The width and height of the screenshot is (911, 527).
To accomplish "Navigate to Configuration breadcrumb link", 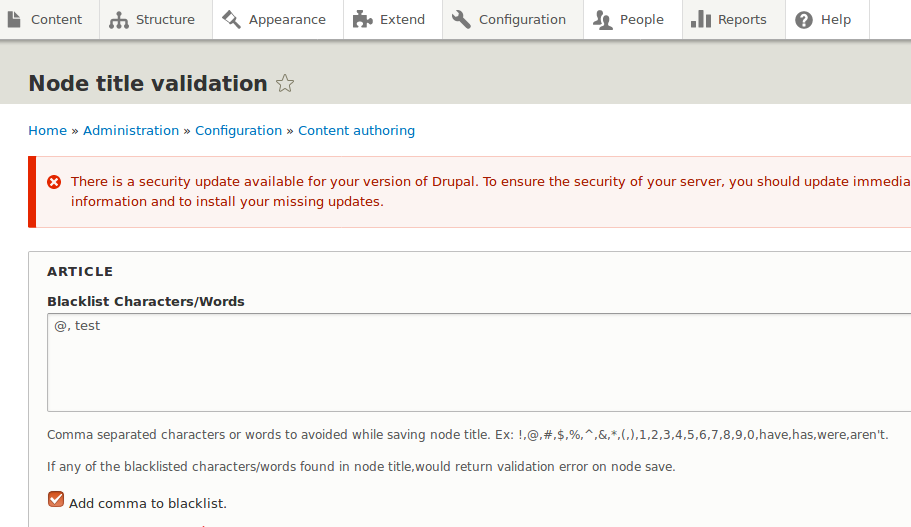I will (x=238, y=130).
